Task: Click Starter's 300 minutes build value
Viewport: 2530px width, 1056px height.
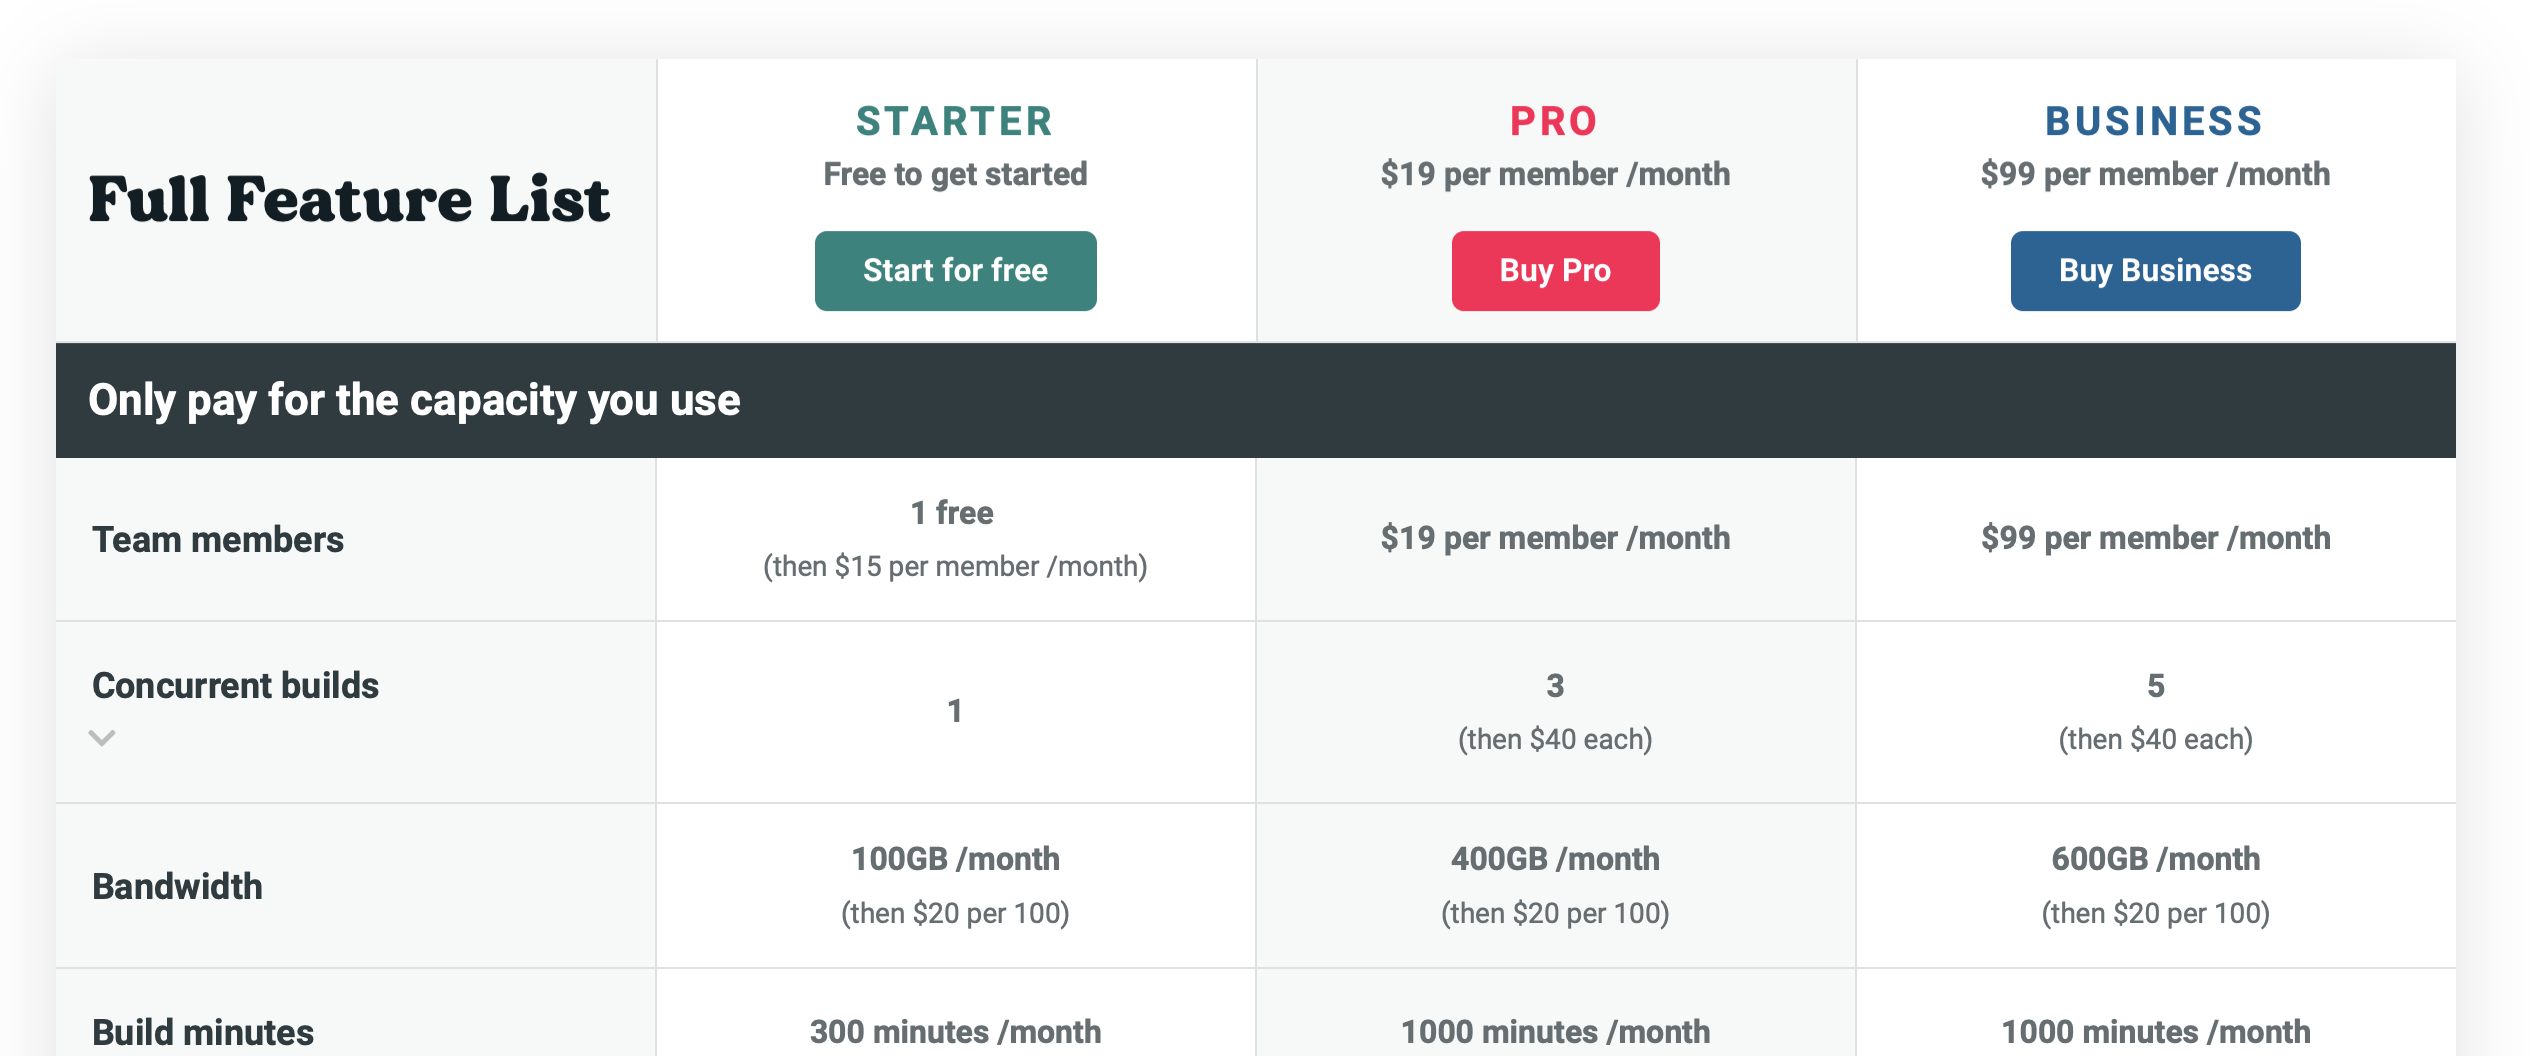Action: pyautogui.click(x=954, y=1031)
